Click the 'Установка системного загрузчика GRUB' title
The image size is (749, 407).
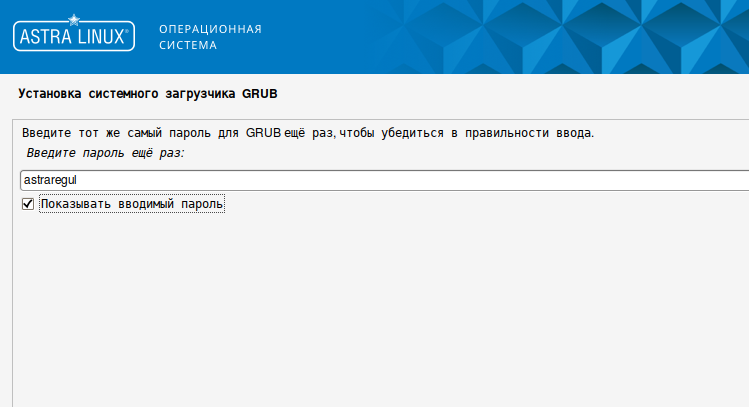(x=148, y=93)
